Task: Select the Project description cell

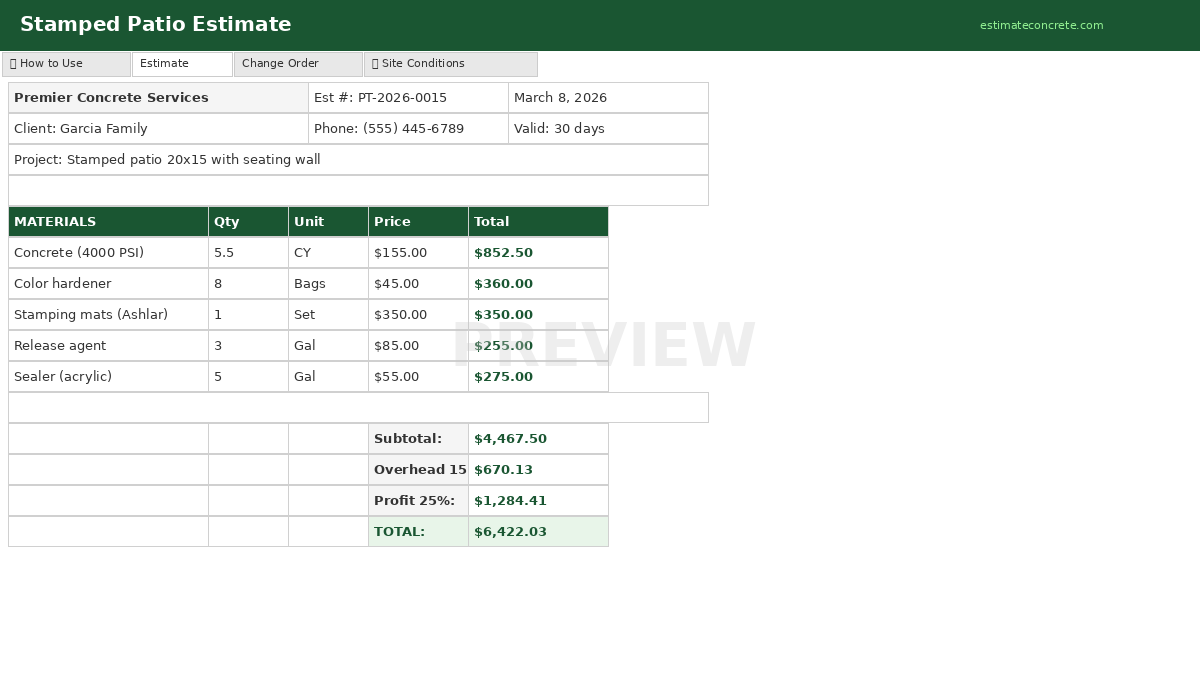Action: (357, 160)
